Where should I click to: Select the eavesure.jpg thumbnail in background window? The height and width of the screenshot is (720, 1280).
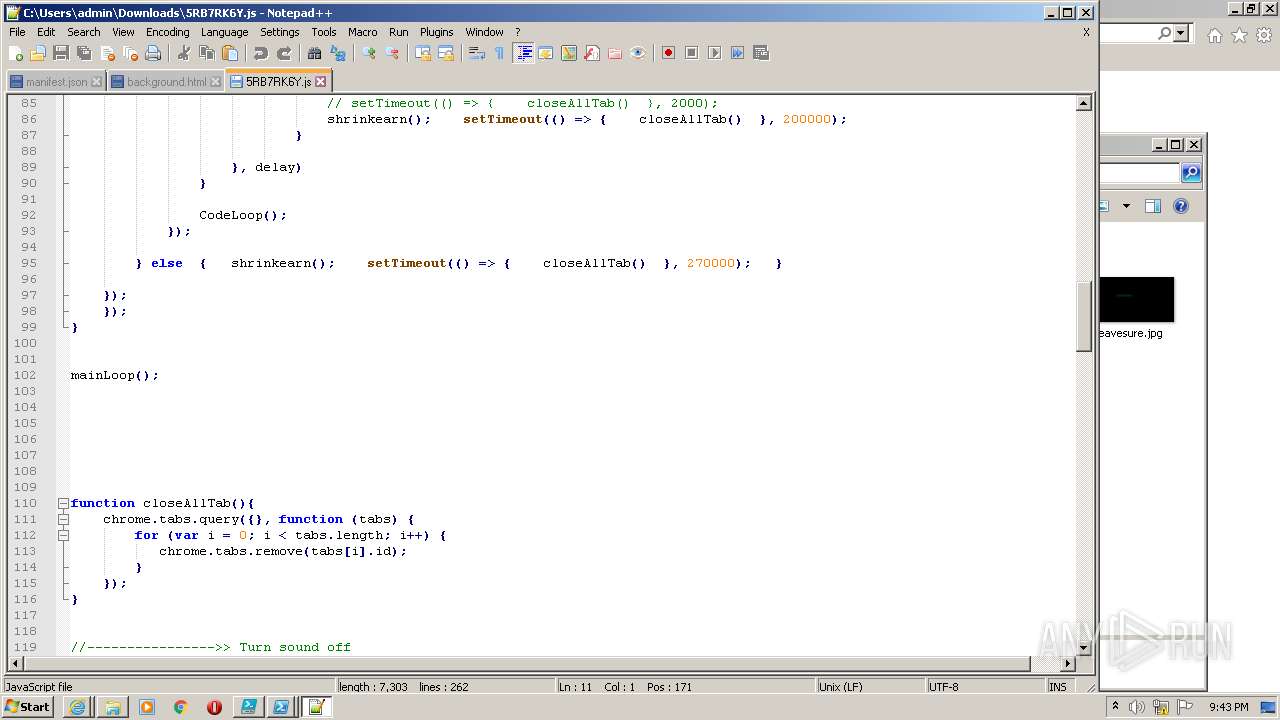point(1136,300)
